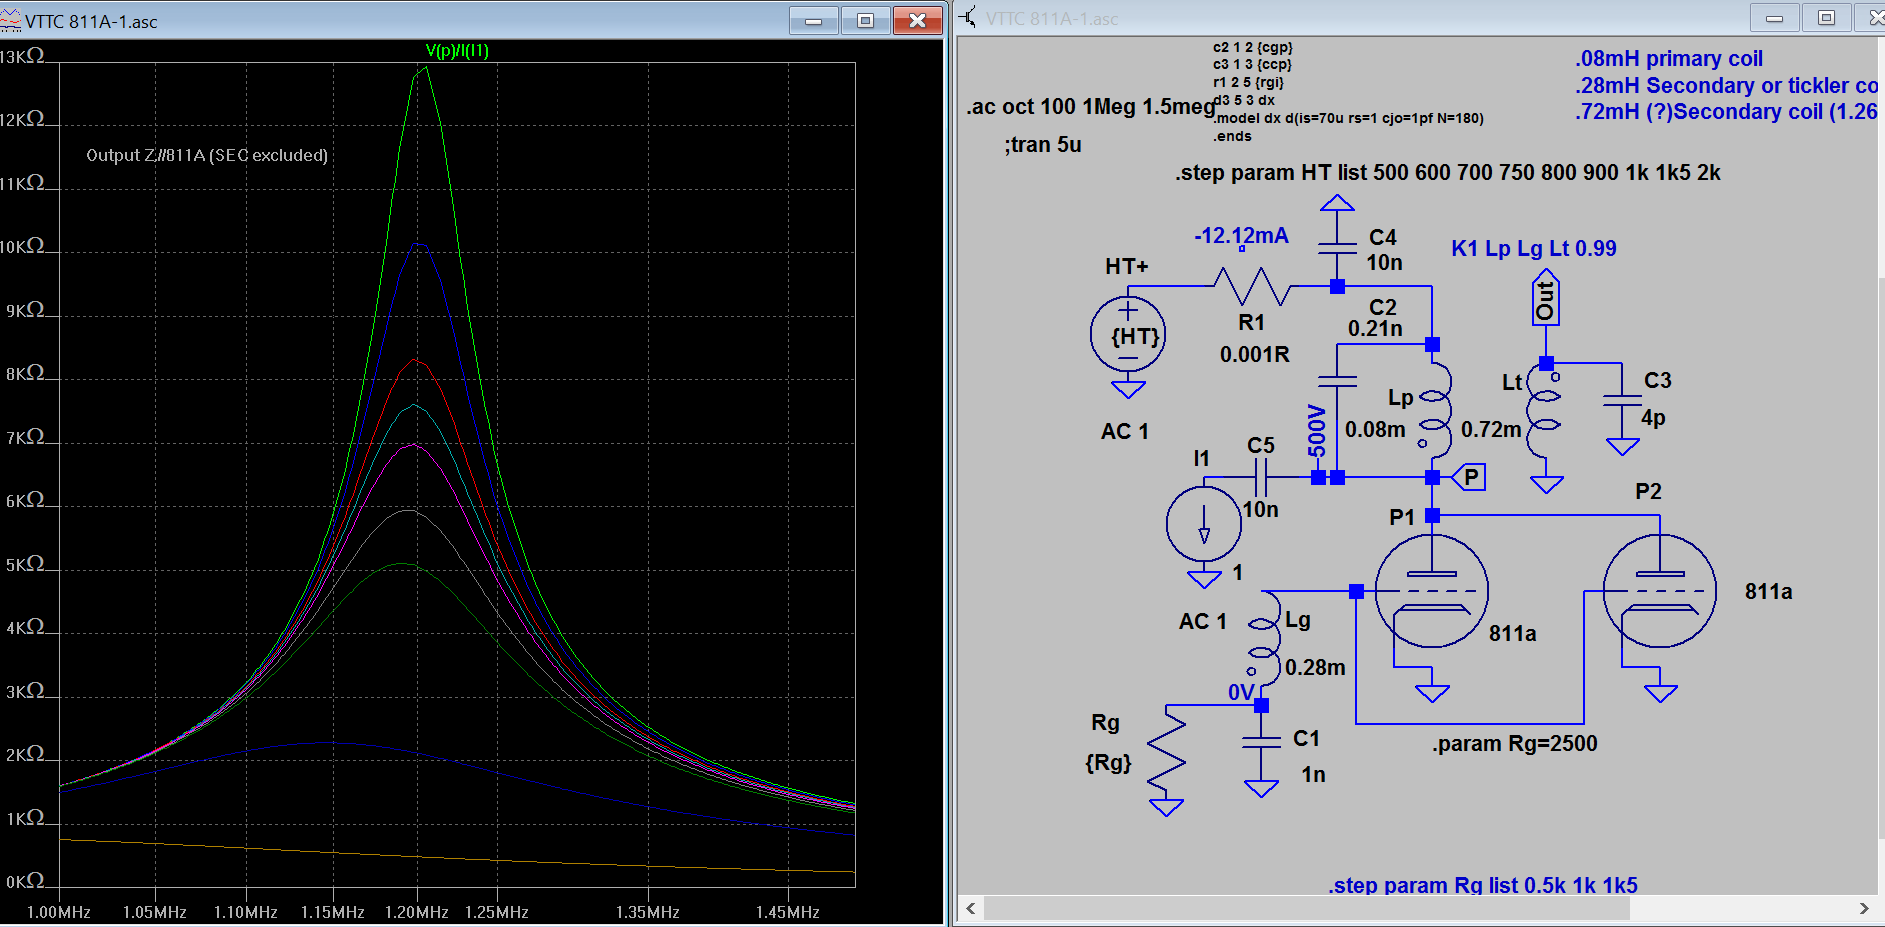Click the ".28mH Secondary or tickler" comment
Screen dimensions: 1885x927
point(1727,86)
